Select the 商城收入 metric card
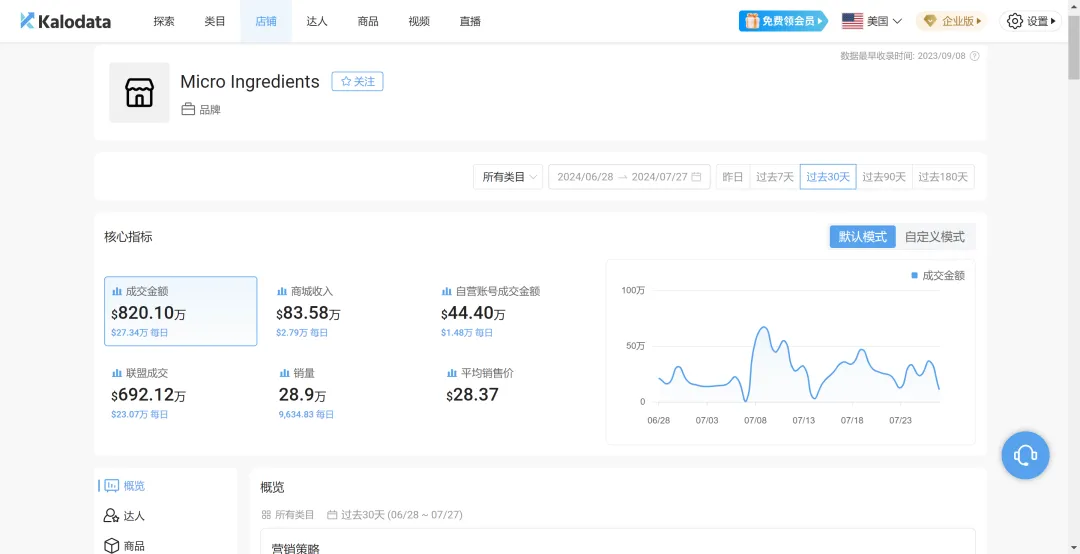The width and height of the screenshot is (1080, 554). pos(345,311)
